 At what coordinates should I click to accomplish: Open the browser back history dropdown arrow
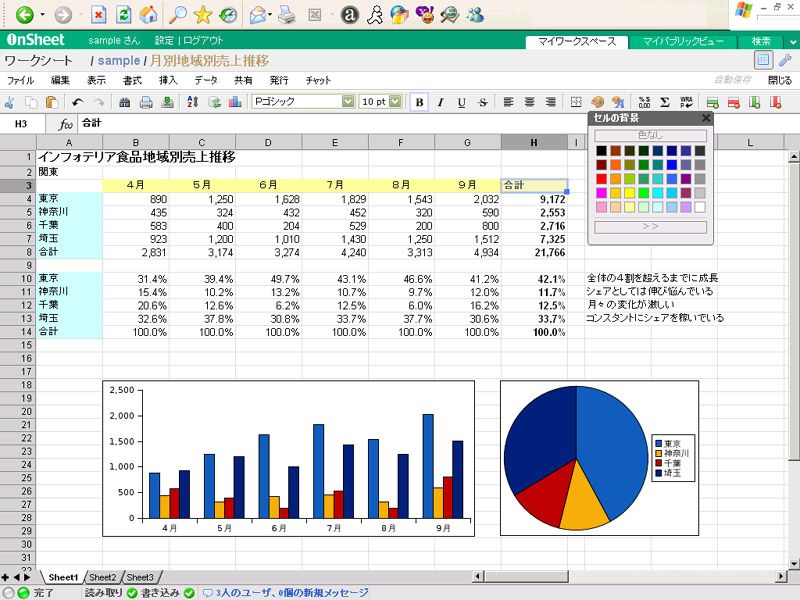pyautogui.click(x=42, y=15)
